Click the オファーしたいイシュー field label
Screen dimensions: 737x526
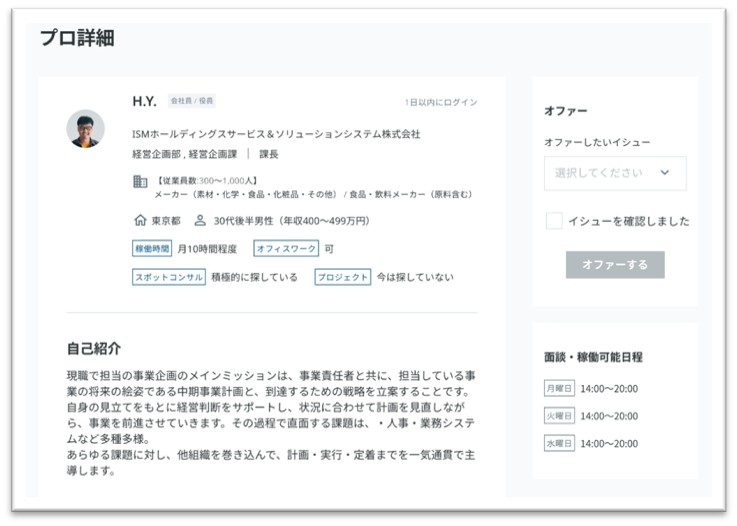click(597, 142)
